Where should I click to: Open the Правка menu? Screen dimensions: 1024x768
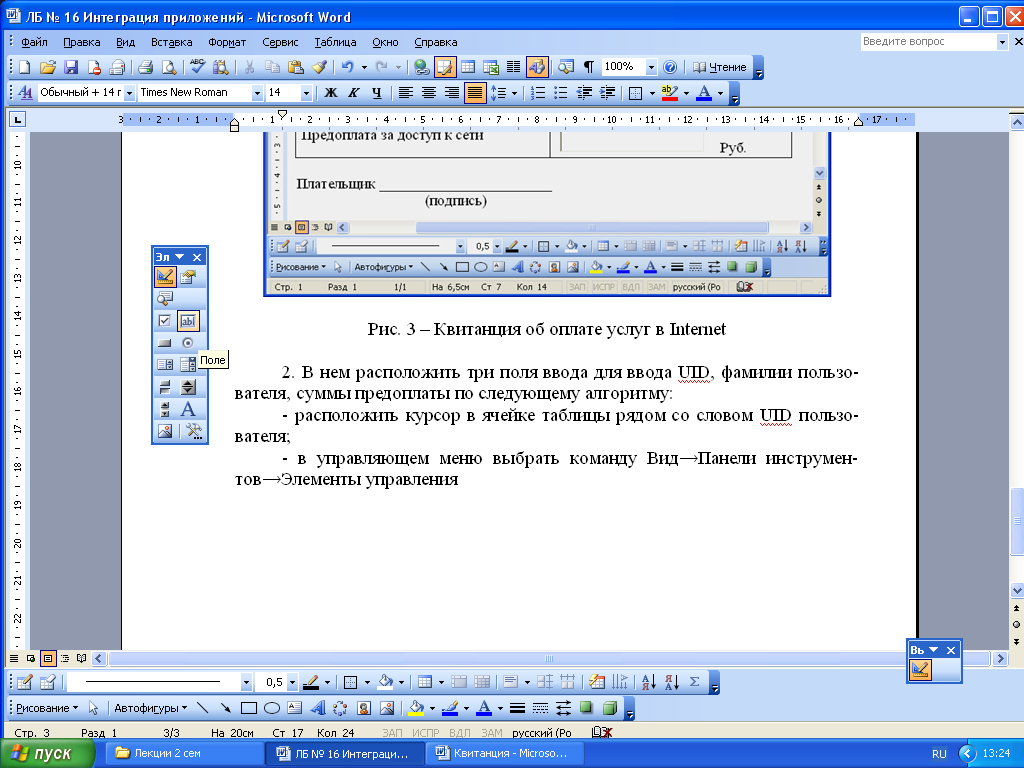click(82, 42)
